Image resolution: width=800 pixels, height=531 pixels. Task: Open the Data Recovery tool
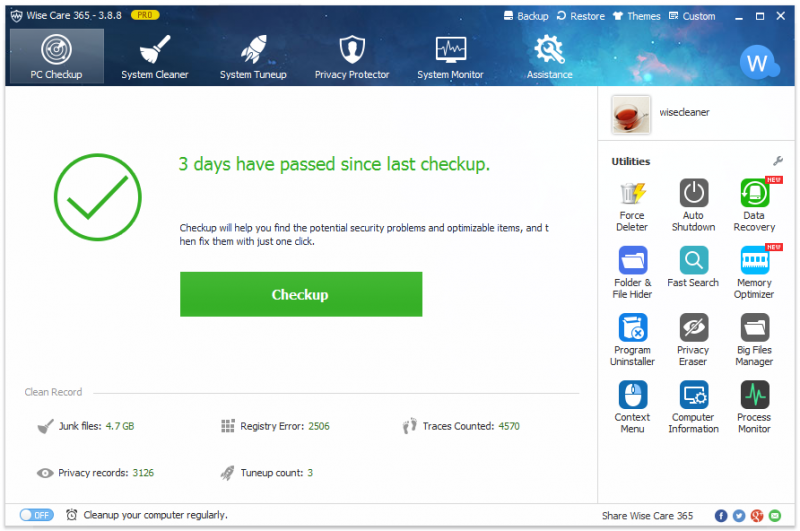coord(754,205)
